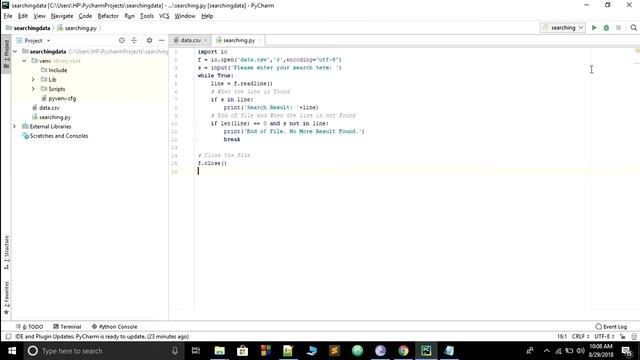Change line separator CRLF setting

click(x=580, y=337)
